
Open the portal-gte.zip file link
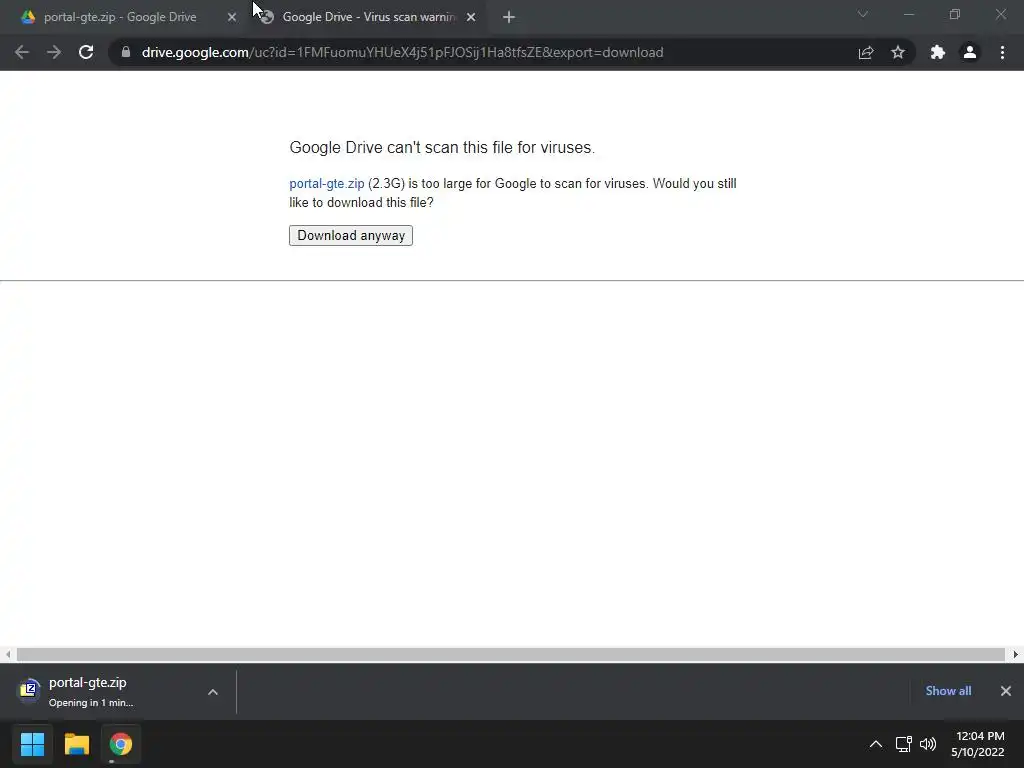coord(327,184)
